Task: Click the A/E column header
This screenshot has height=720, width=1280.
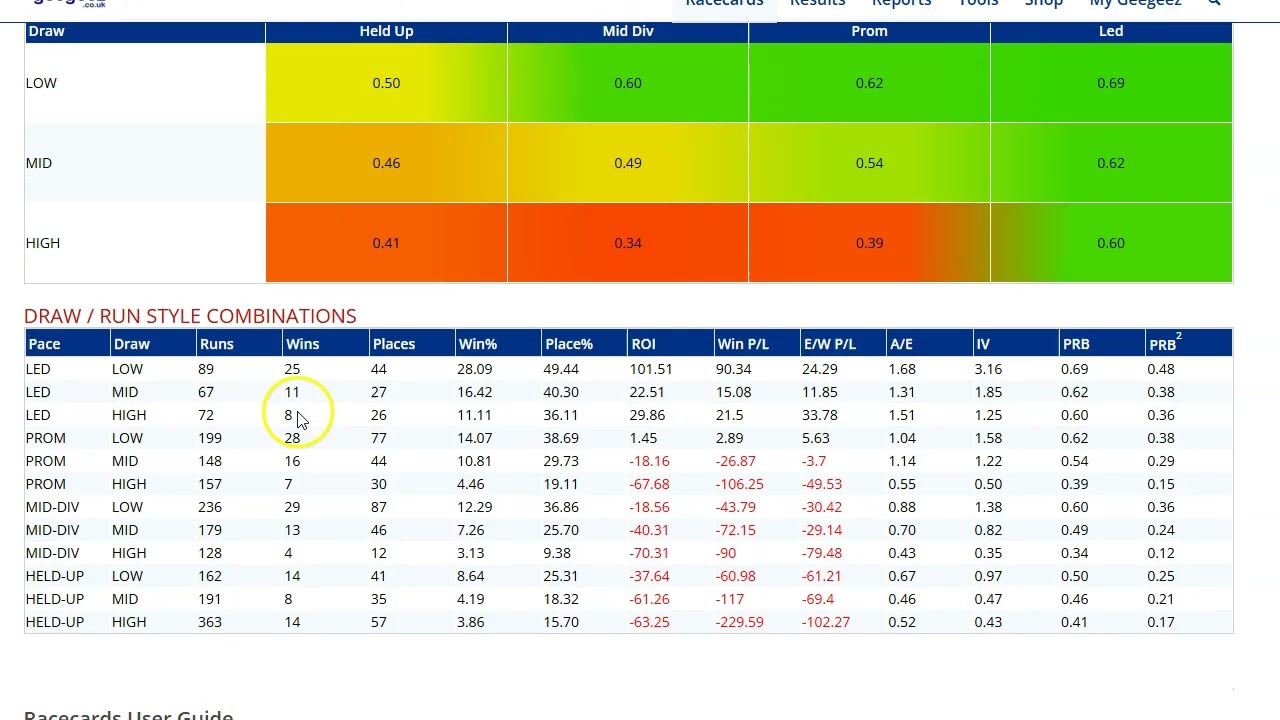Action: [x=901, y=344]
